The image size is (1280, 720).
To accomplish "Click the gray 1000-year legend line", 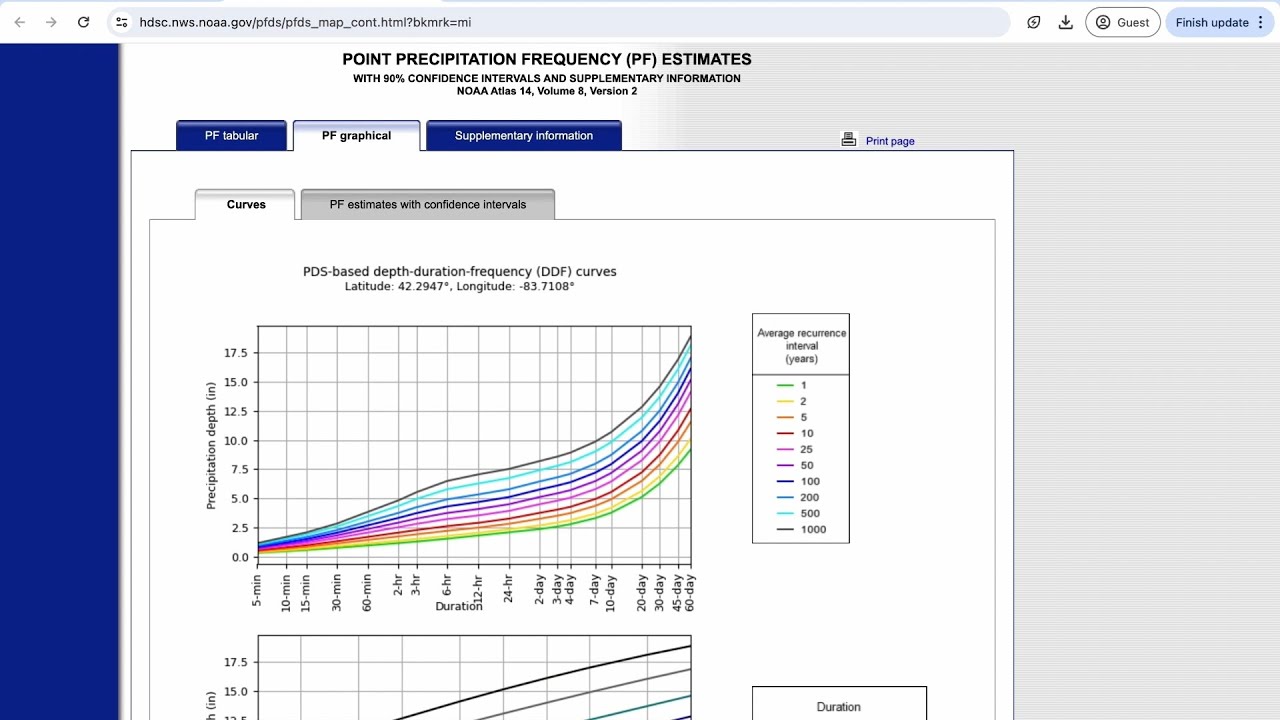I will point(785,529).
